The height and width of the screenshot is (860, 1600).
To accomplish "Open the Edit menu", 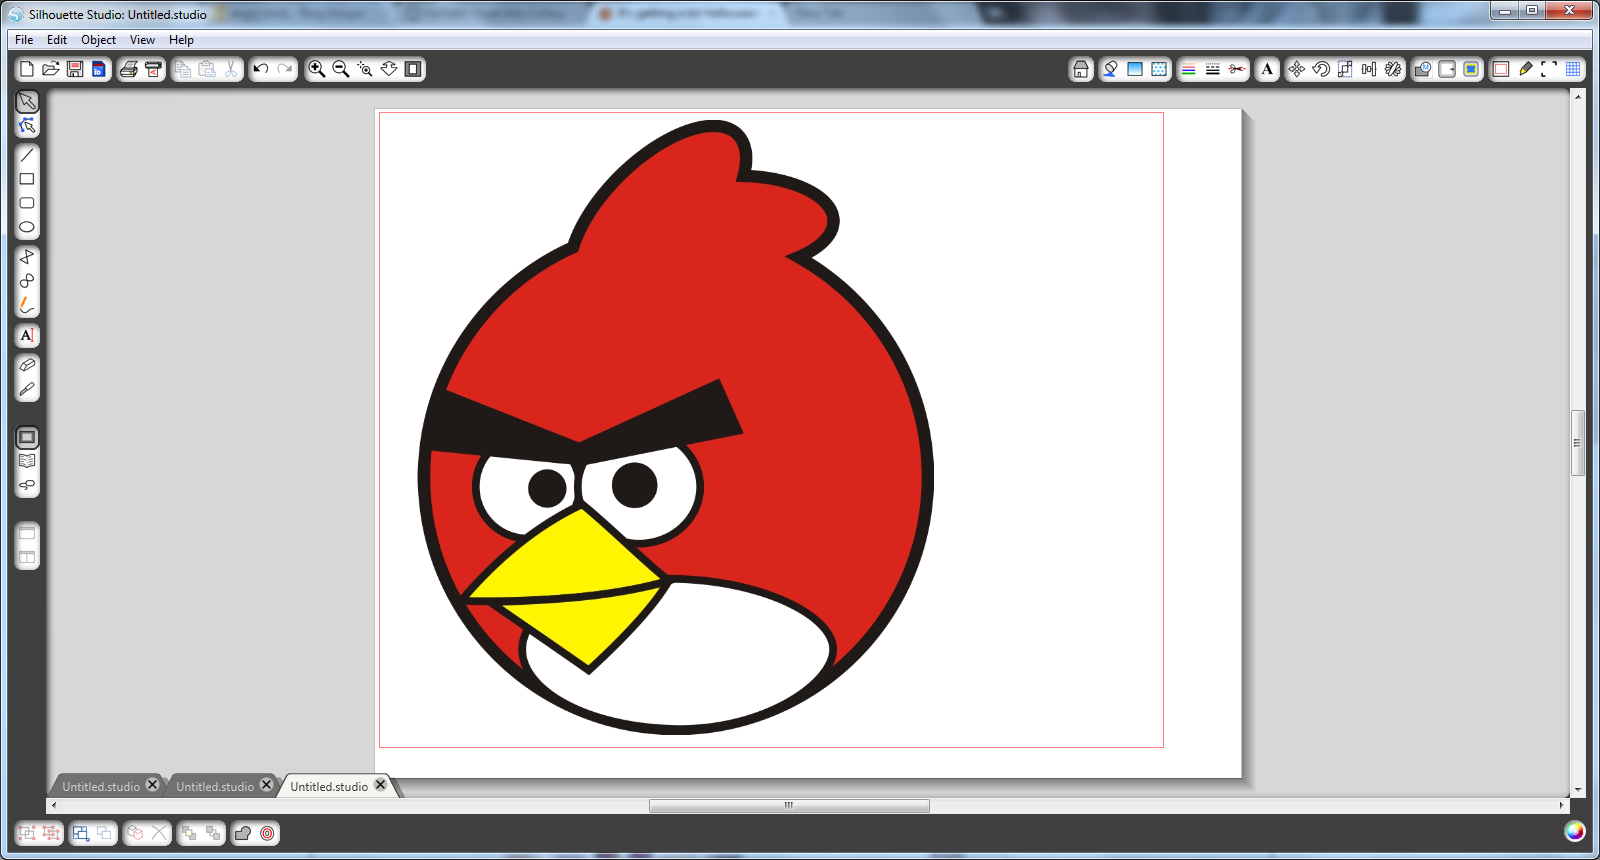I will tap(57, 40).
